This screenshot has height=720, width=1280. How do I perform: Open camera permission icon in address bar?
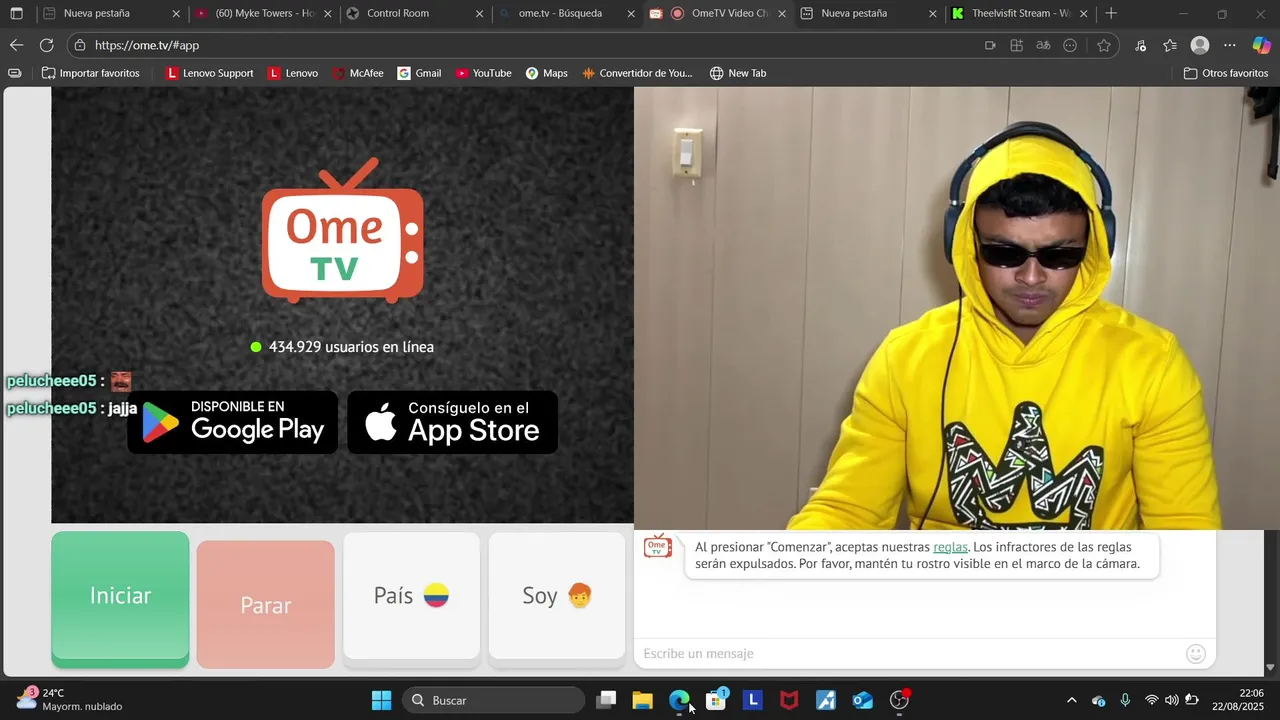pyautogui.click(x=990, y=45)
